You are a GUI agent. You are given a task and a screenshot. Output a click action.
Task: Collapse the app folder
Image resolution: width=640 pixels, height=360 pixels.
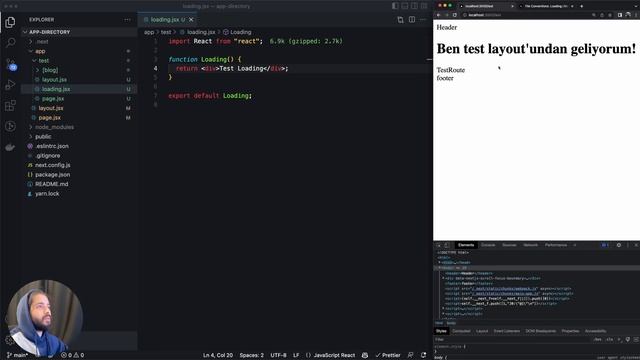click(79, 51)
